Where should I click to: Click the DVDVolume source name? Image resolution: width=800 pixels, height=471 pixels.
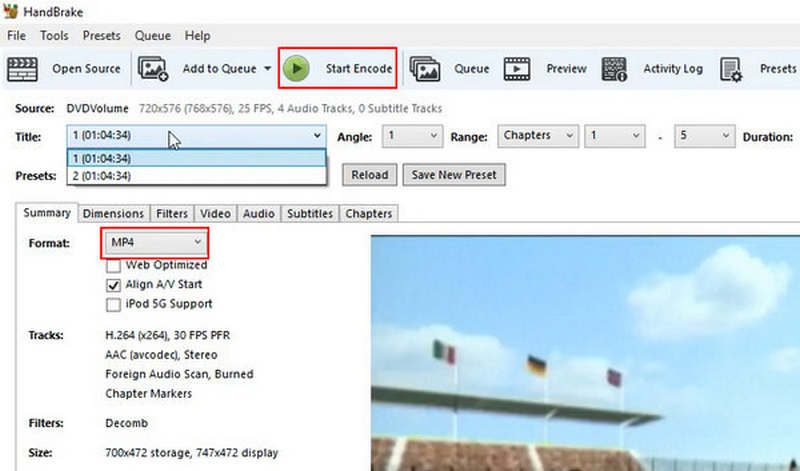(x=97, y=109)
